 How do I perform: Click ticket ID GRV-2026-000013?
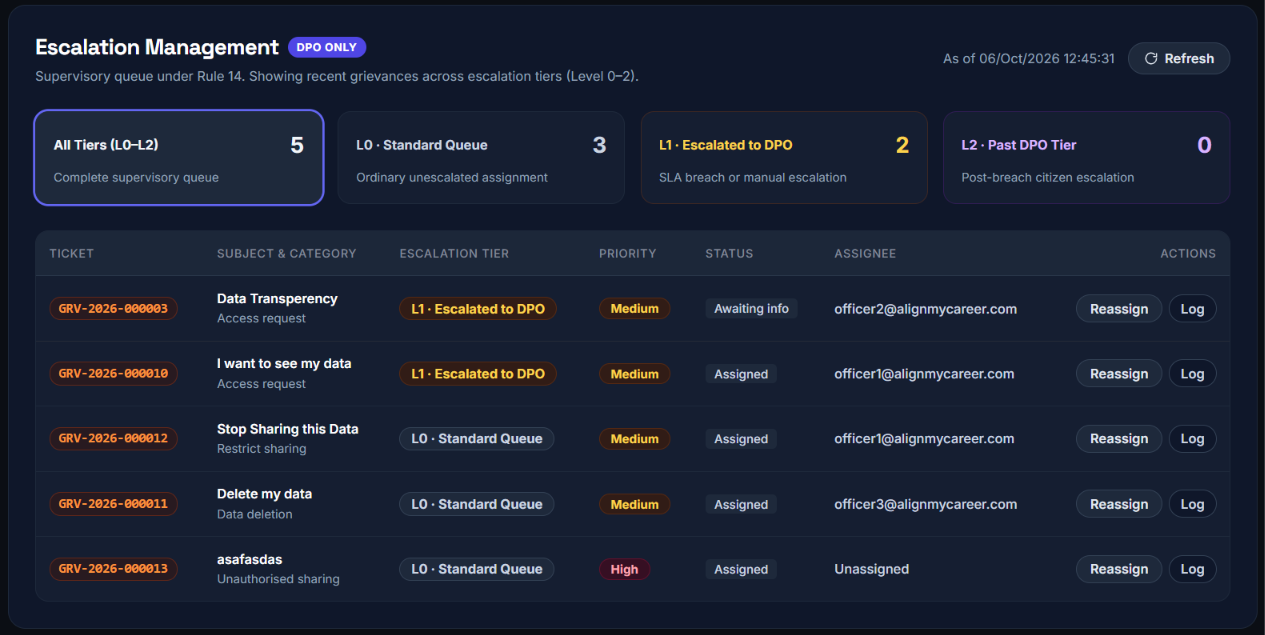pyautogui.click(x=113, y=569)
